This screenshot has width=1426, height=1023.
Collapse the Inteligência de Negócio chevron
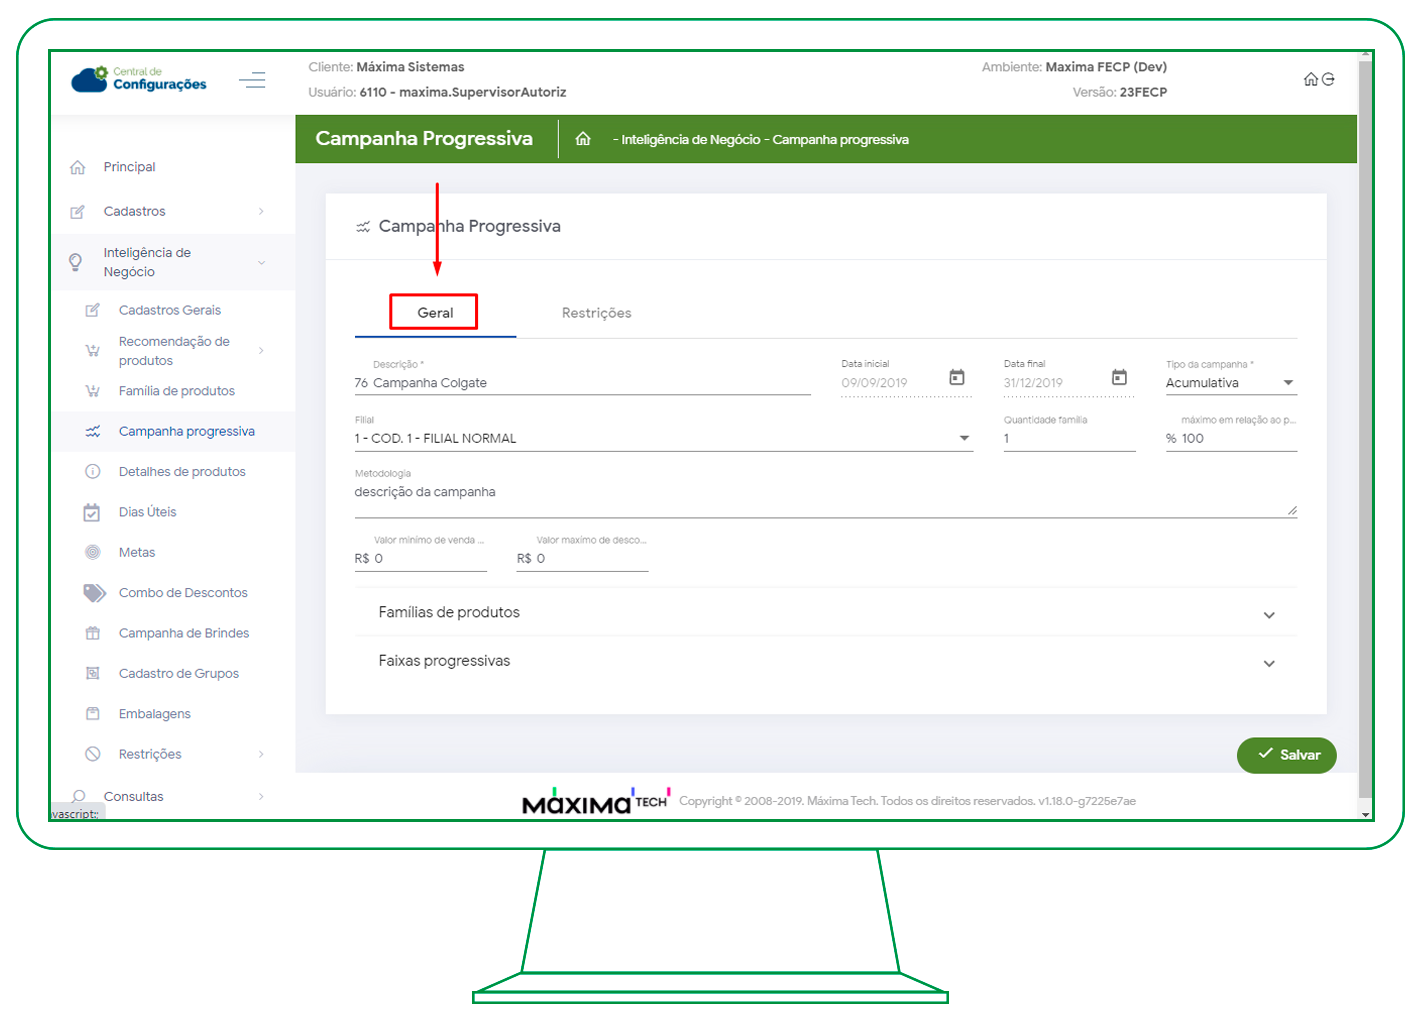pyautogui.click(x=261, y=263)
